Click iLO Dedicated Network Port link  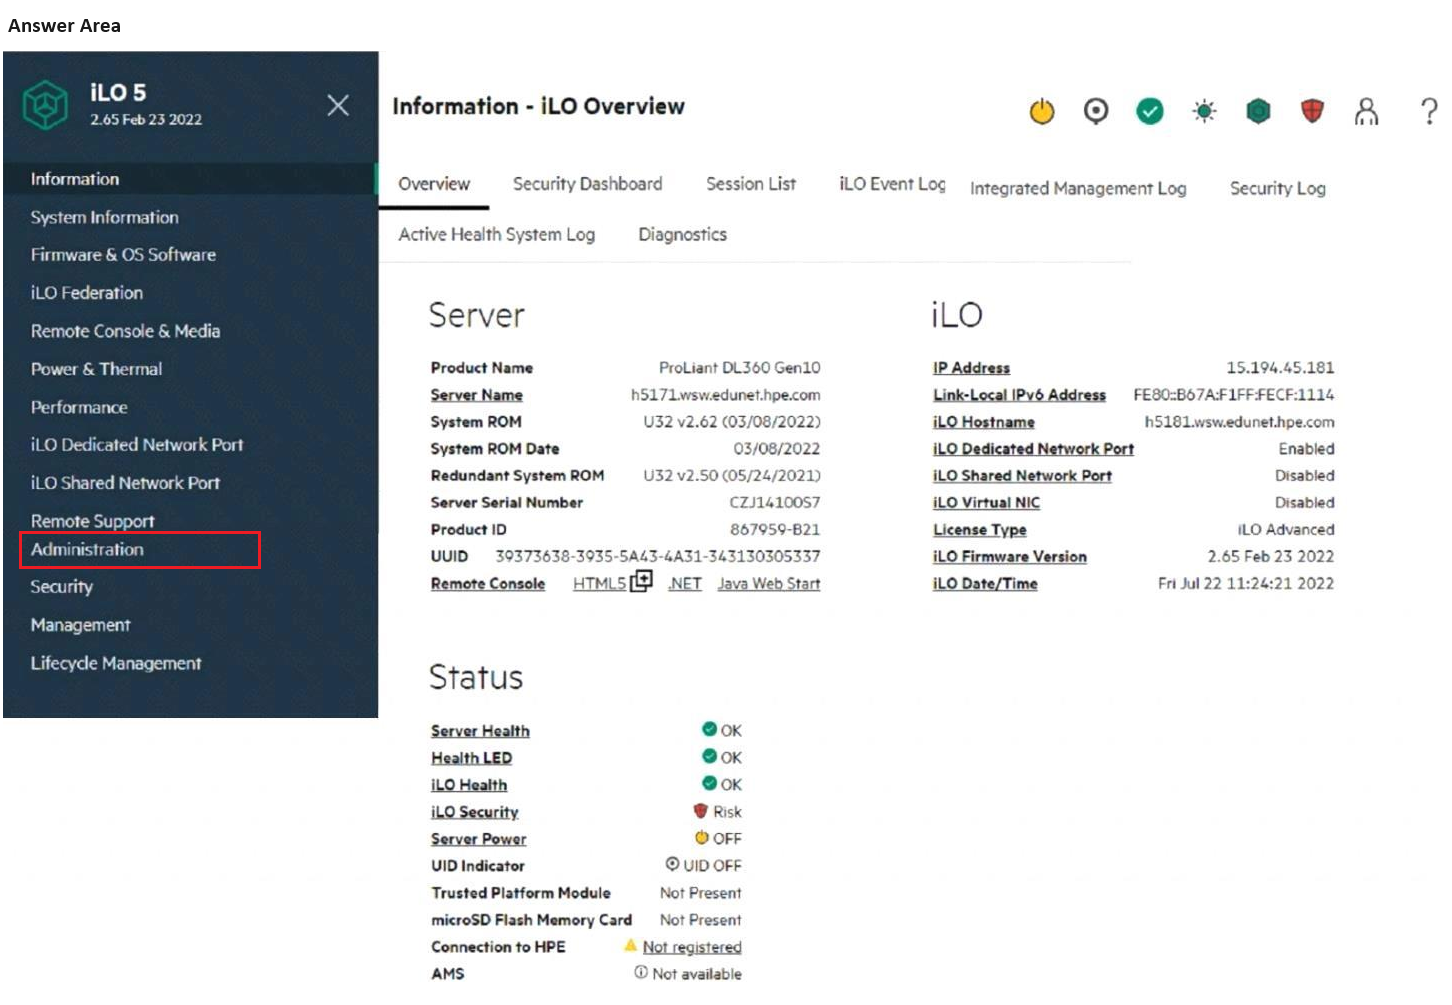point(1034,449)
